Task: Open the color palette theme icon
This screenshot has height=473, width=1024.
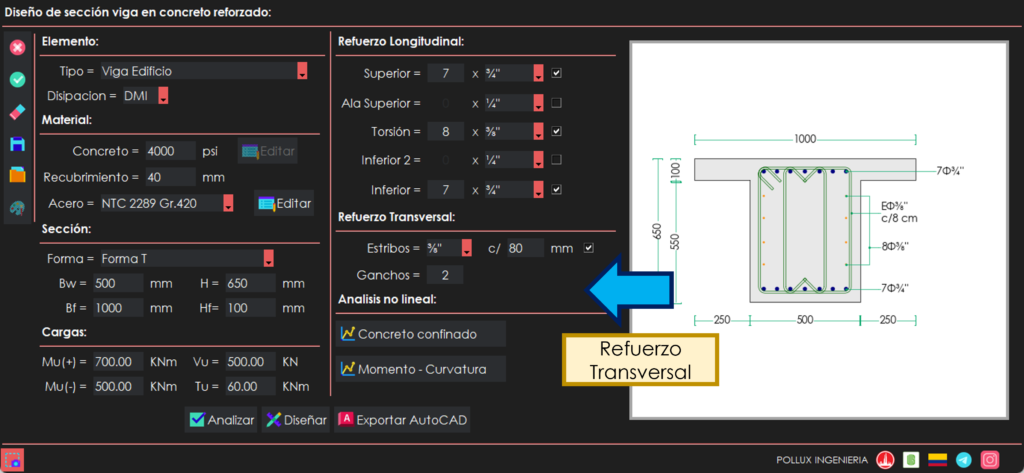Action: tap(17, 208)
